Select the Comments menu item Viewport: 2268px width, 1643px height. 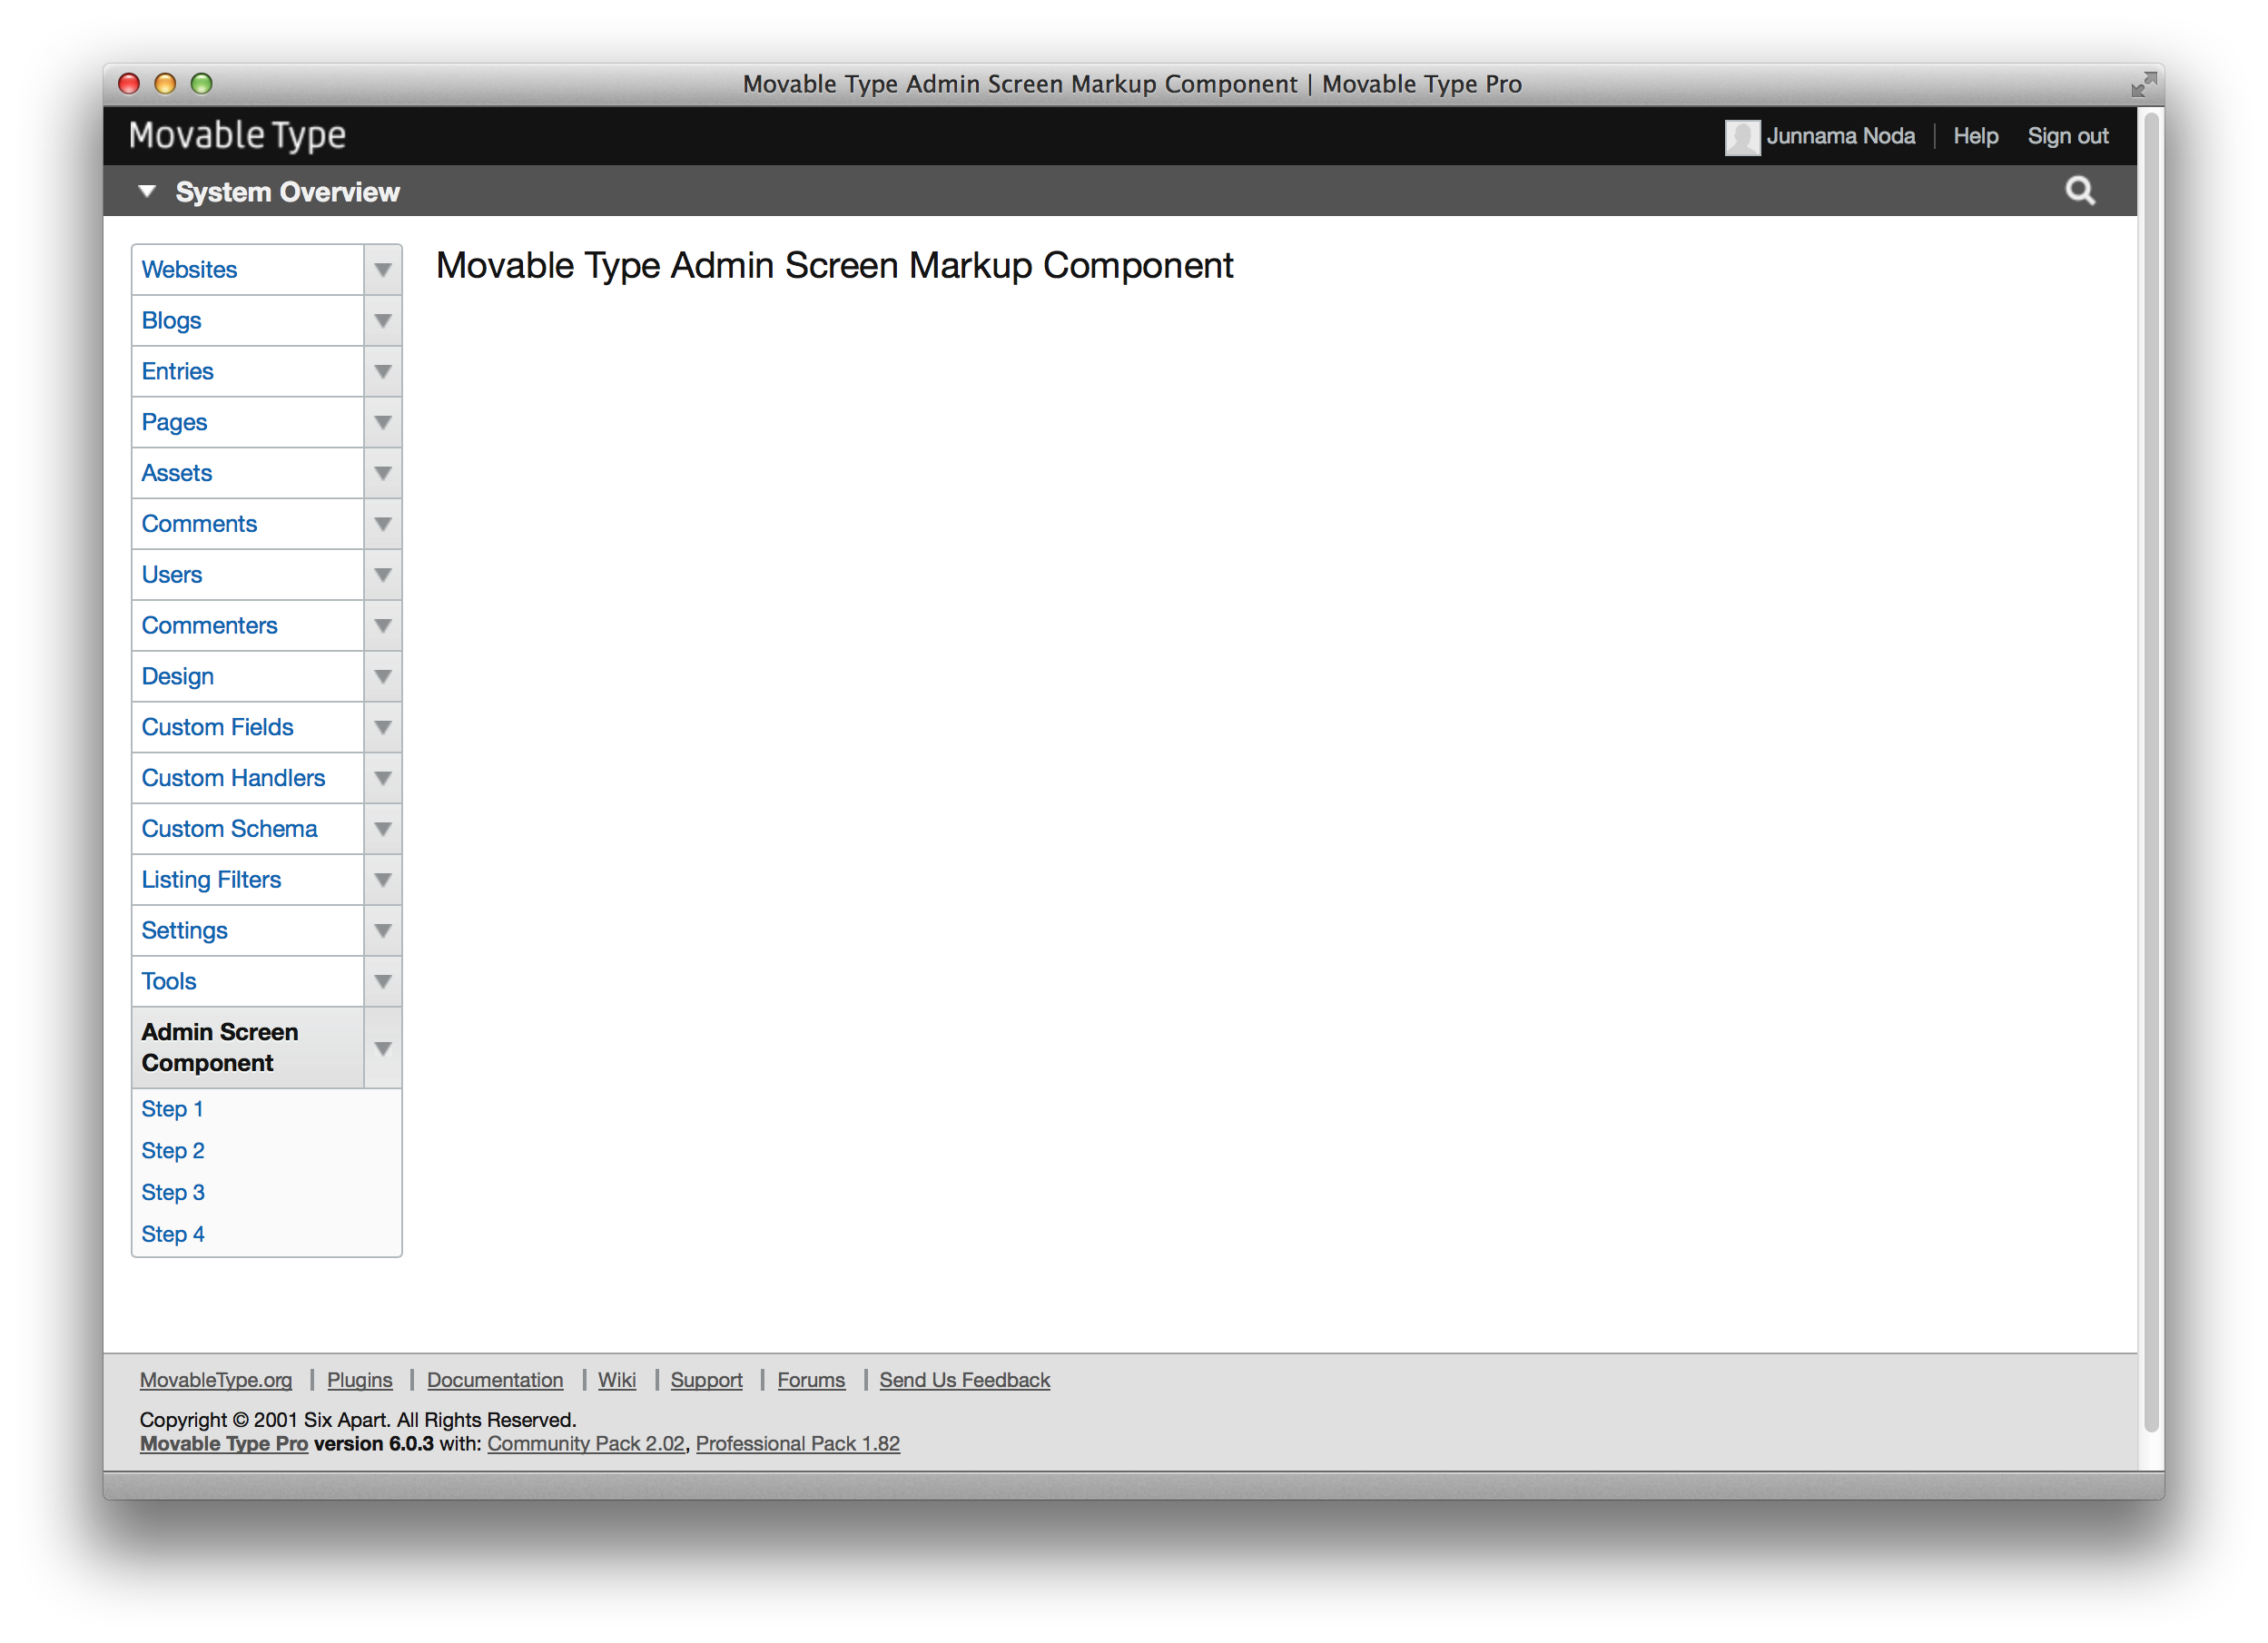click(x=199, y=524)
